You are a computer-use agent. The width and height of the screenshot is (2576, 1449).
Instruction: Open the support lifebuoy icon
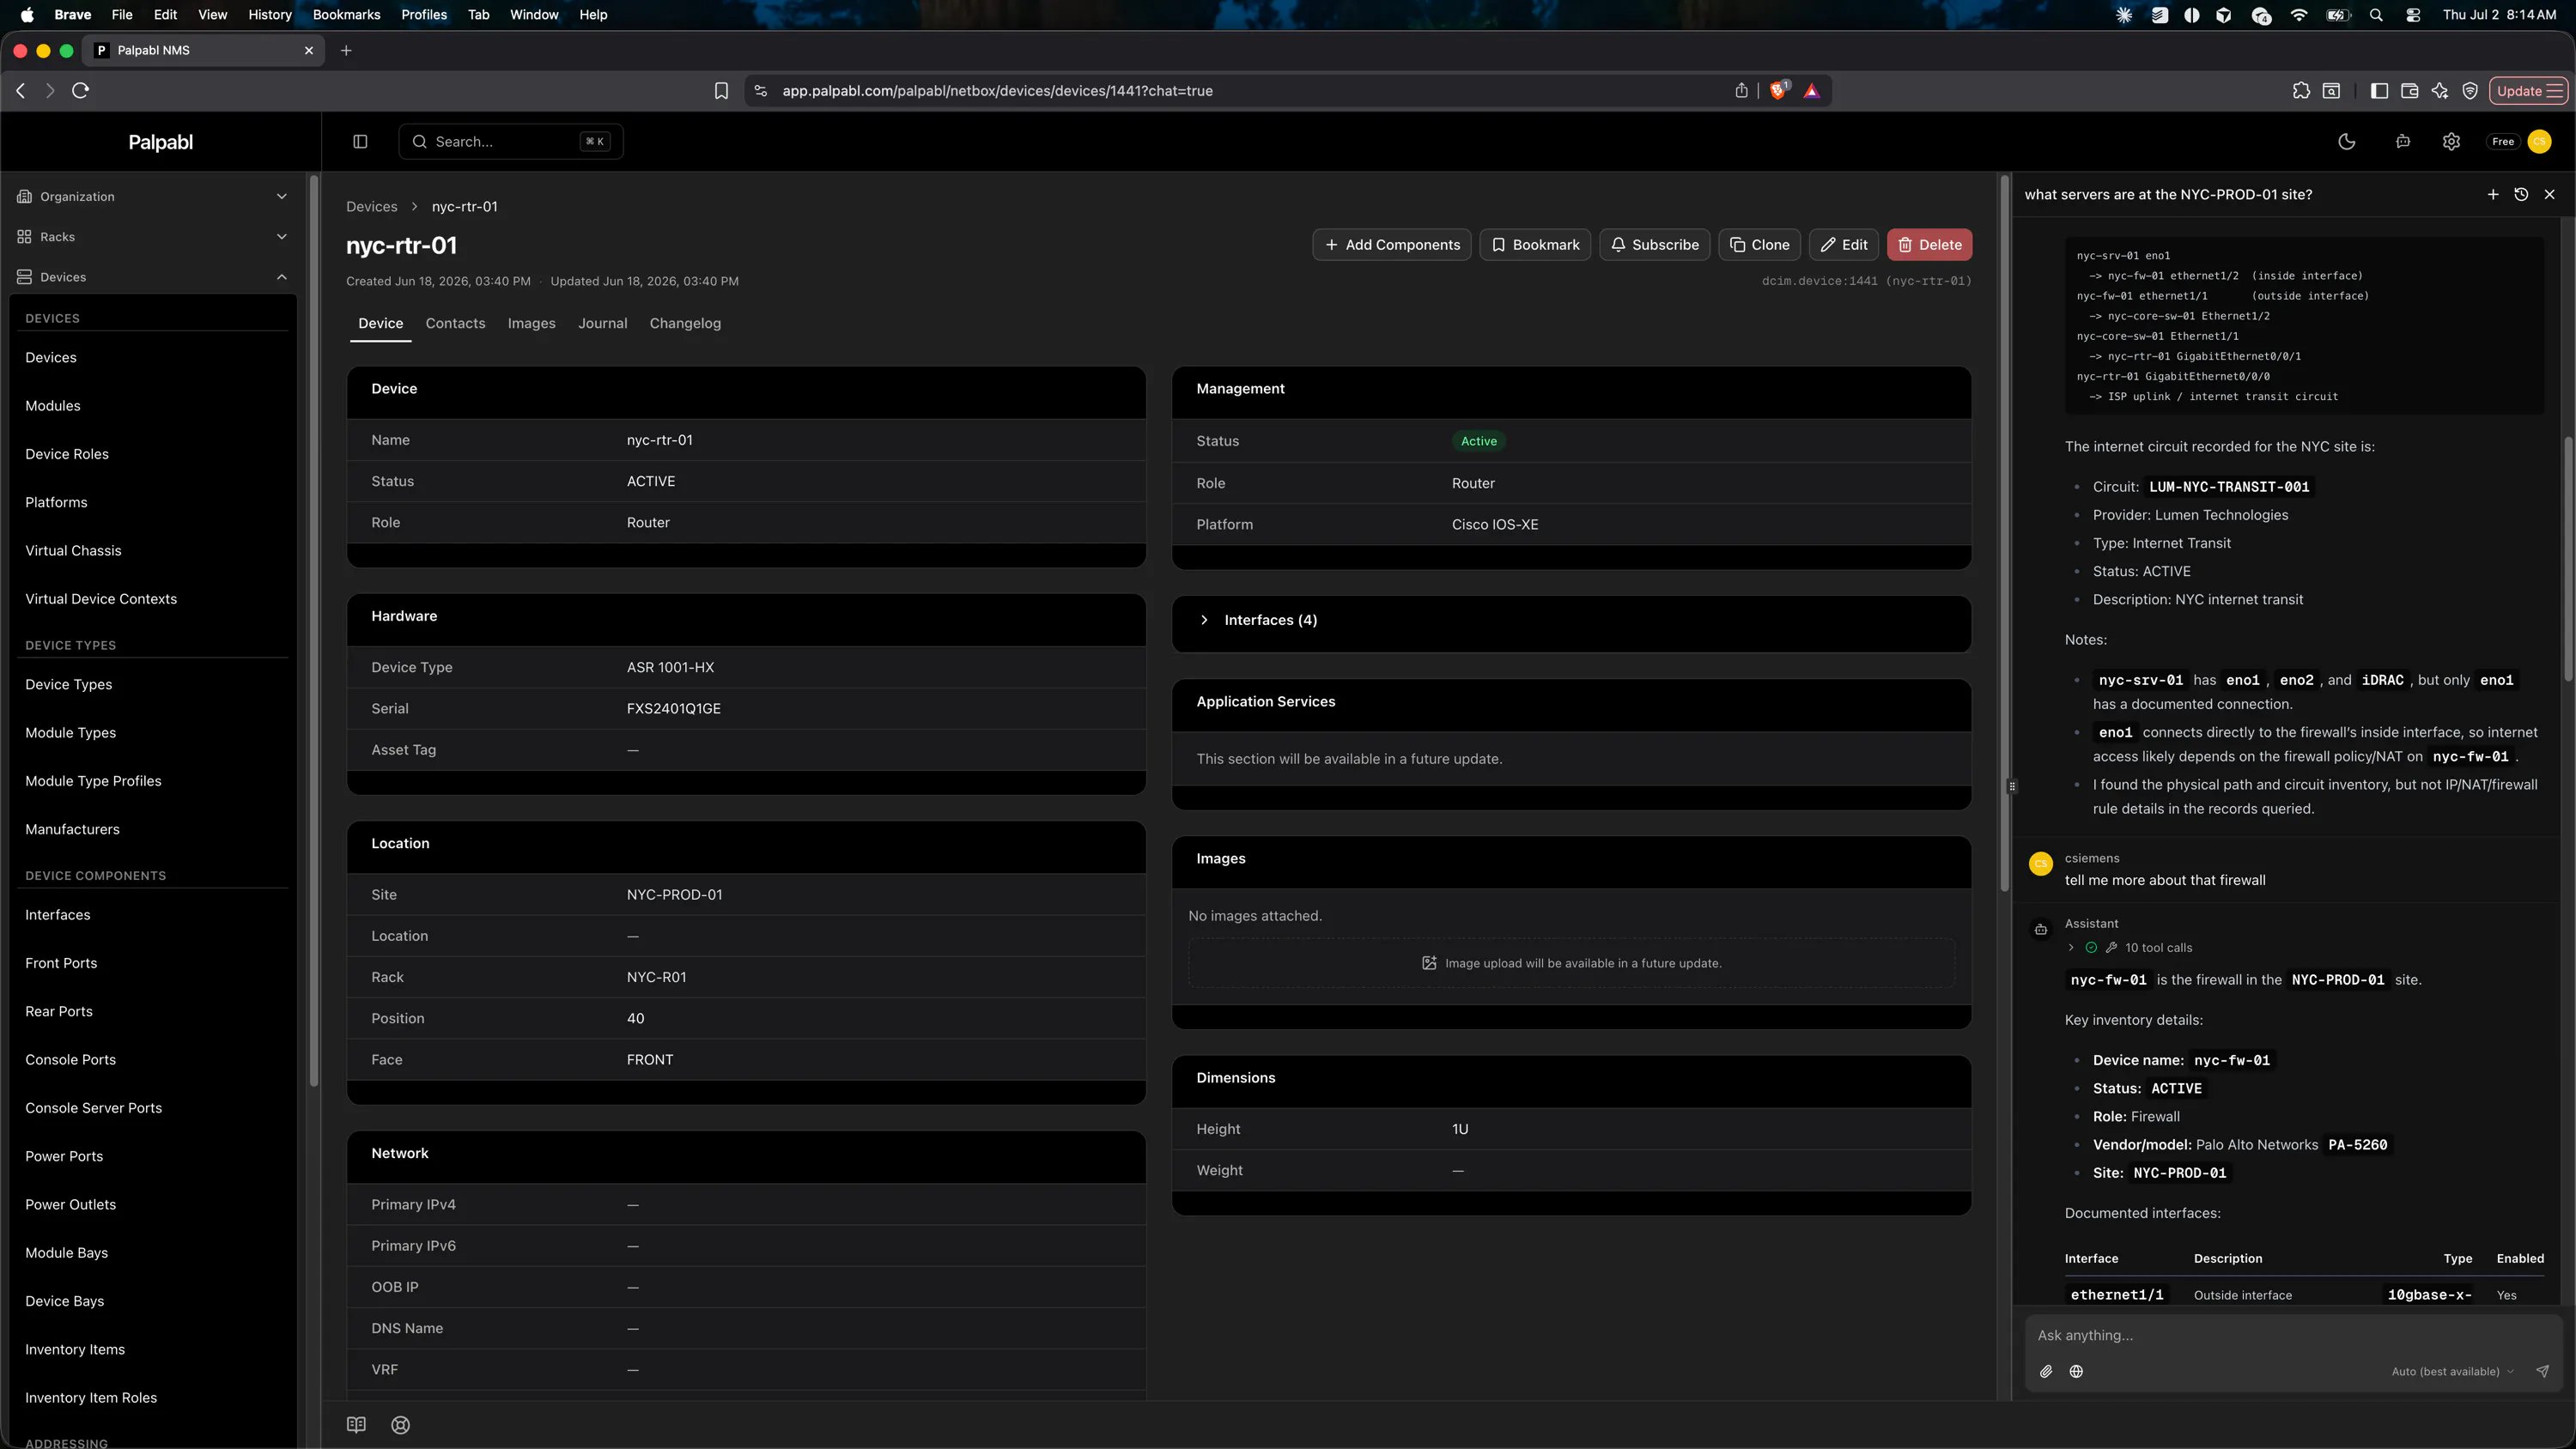[400, 1425]
